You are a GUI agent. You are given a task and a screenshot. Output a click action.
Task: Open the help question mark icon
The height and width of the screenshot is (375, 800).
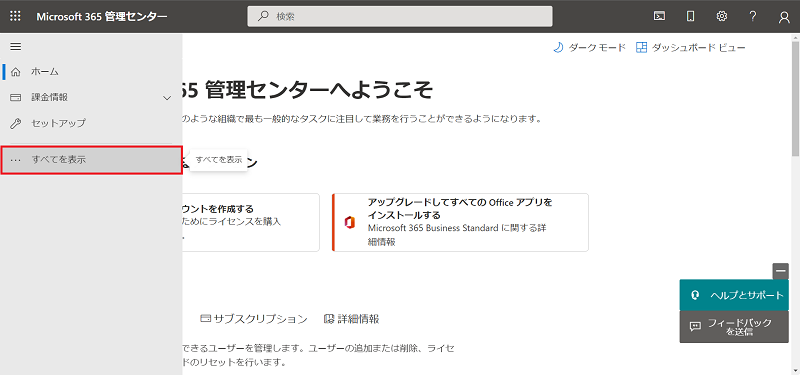753,16
